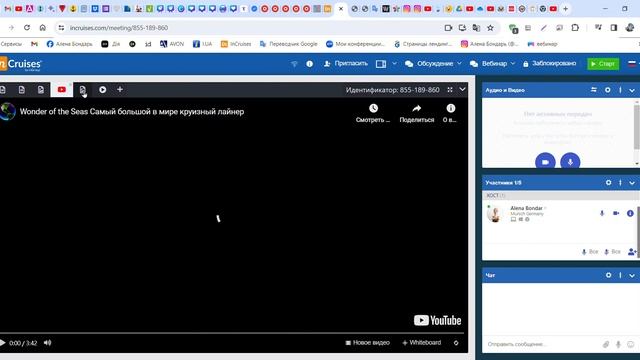640x360 pixels.
Task: Click Alena Bondar's avatar
Action: [x=495, y=214]
